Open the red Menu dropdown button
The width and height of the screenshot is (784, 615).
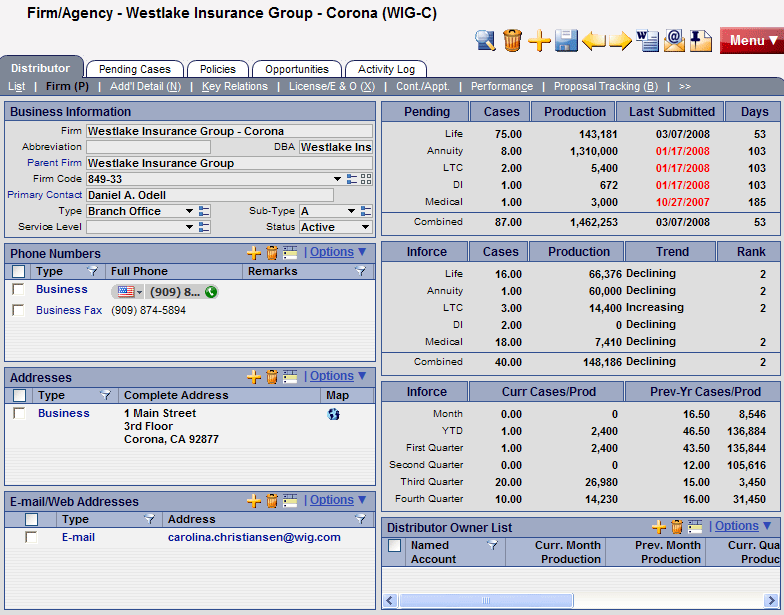751,41
